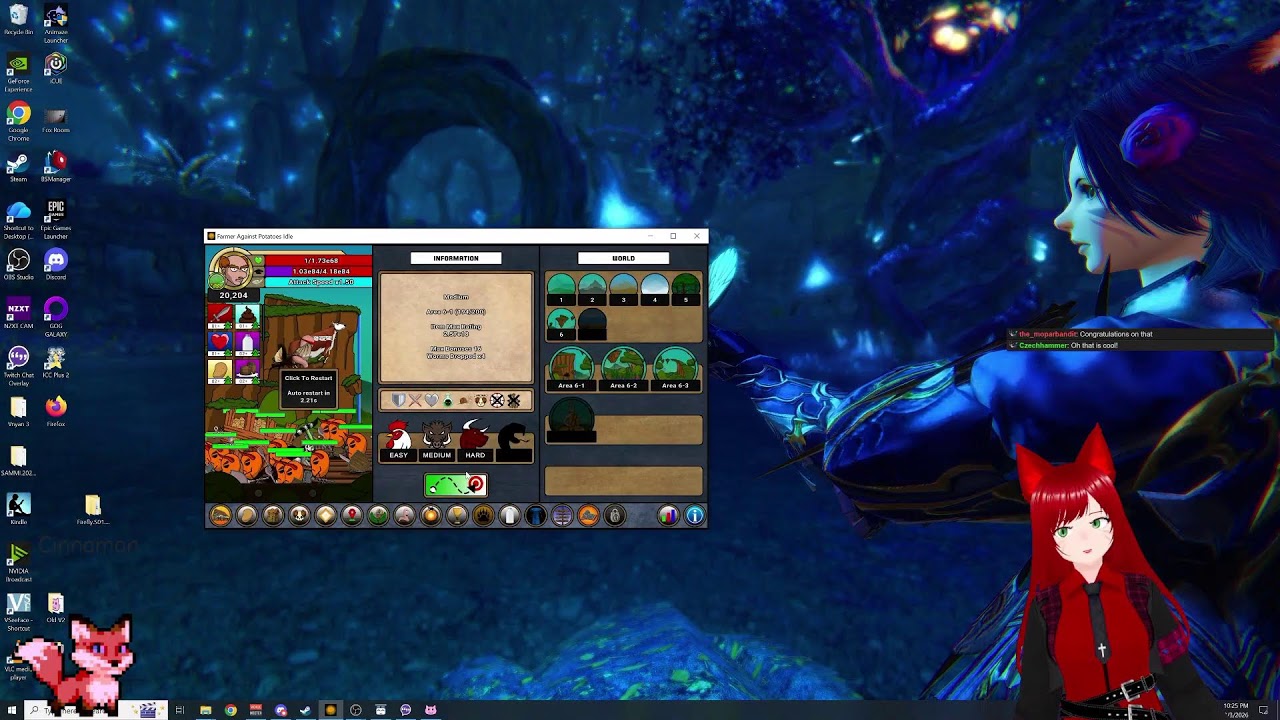Select the INFORMATION header tab

[456, 258]
